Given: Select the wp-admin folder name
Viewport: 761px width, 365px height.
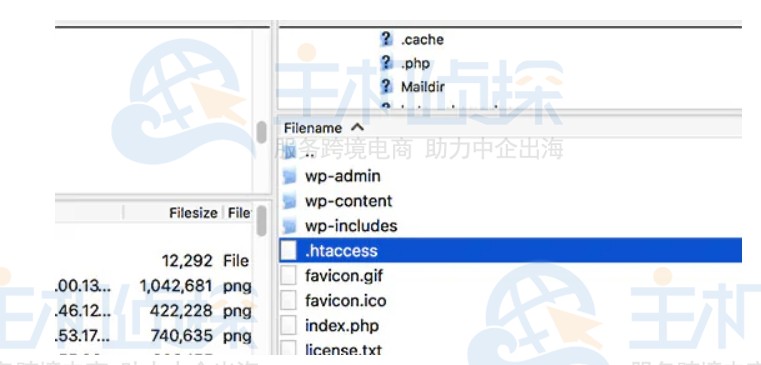Looking at the screenshot, I should [343, 176].
